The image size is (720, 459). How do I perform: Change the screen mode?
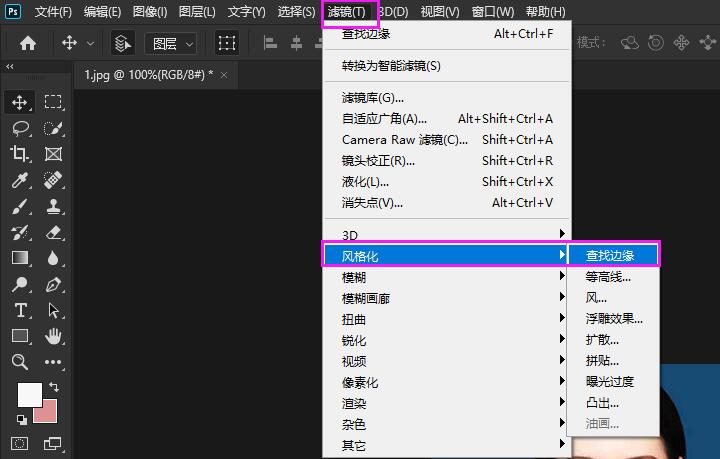pyautogui.click(x=52, y=443)
